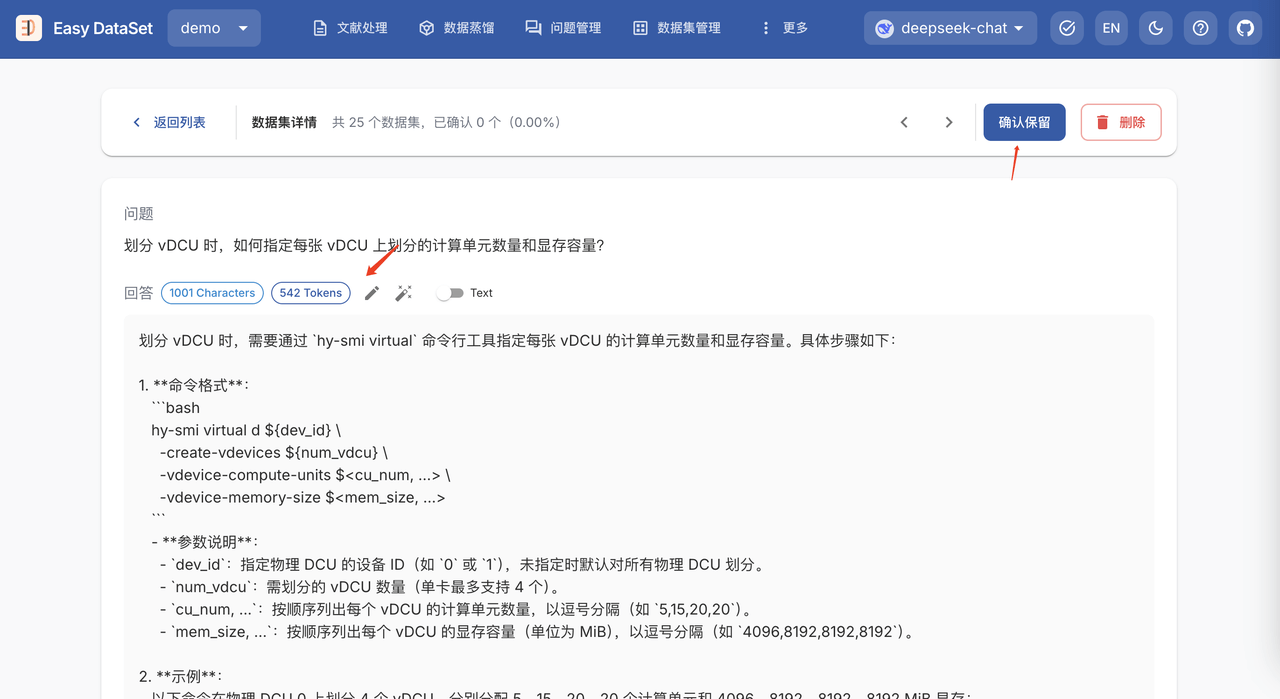Click the hy-smi virtual d command line

(246, 430)
